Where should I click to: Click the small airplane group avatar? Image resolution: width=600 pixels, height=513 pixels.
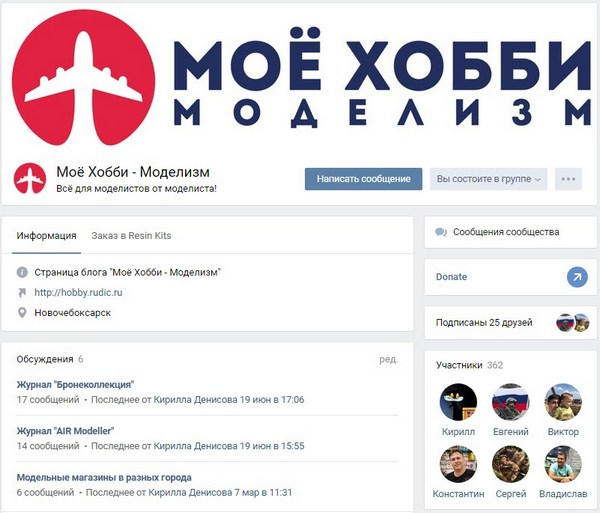point(30,178)
